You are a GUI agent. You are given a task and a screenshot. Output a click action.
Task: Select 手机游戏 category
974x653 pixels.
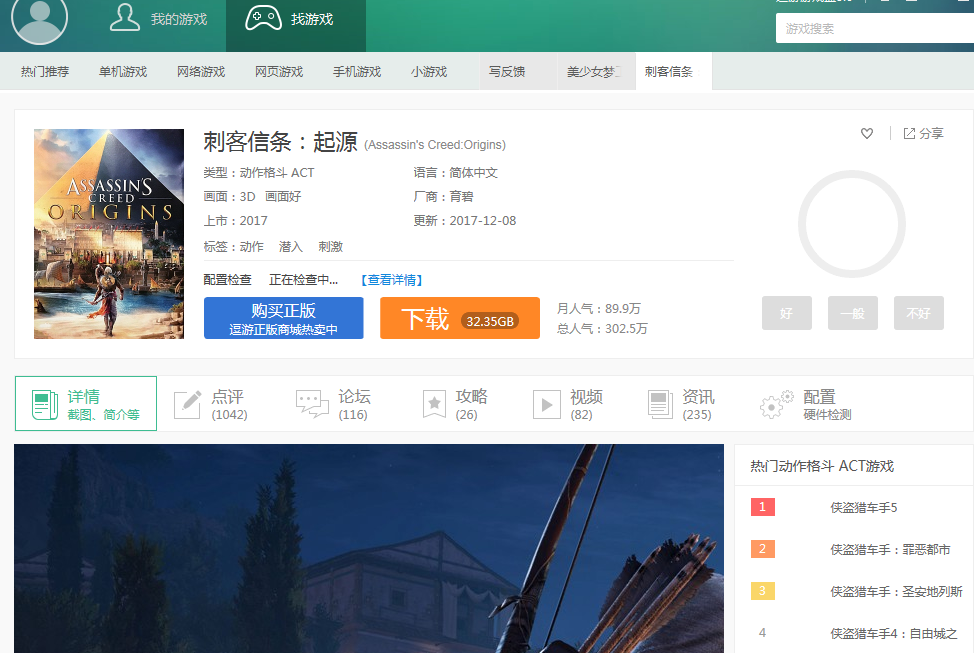(357, 71)
